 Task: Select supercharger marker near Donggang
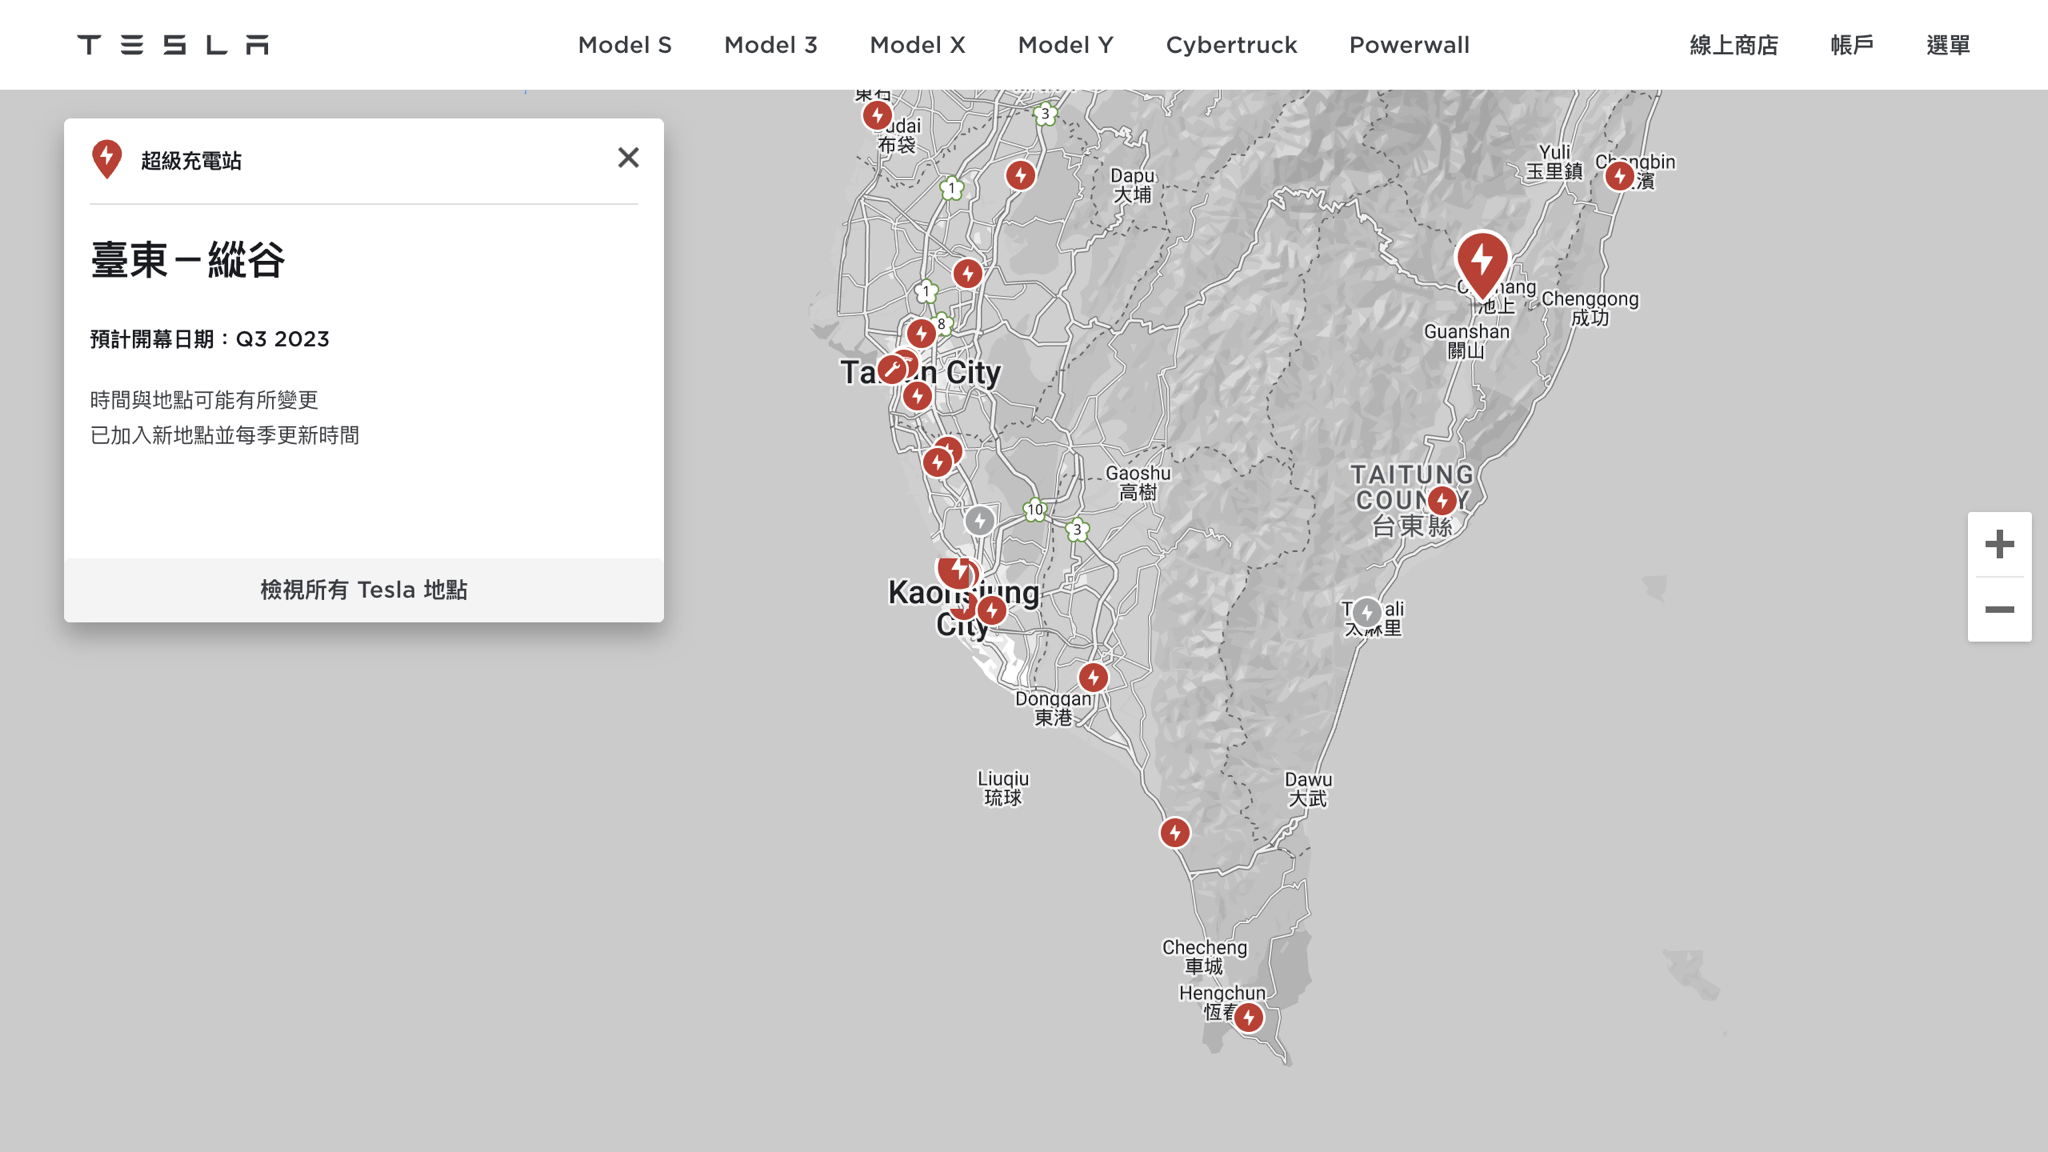(1093, 678)
